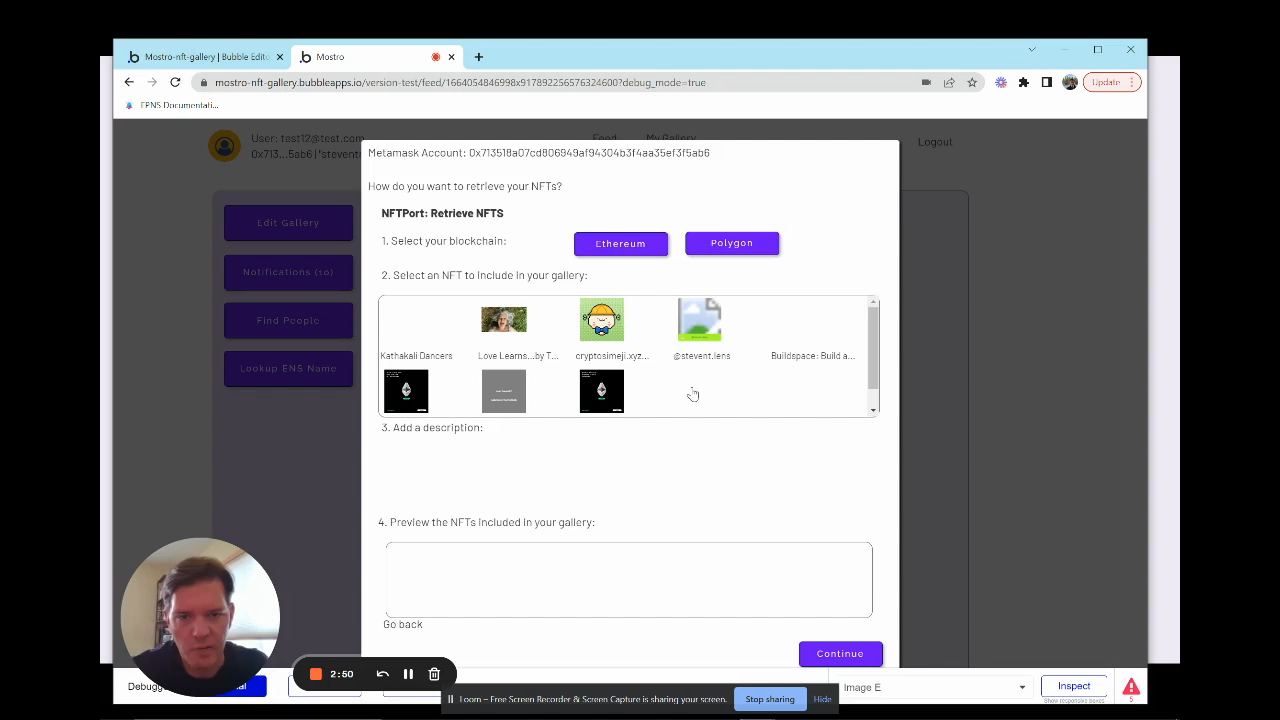Screen dimensions: 1280x720
Task: Open the debugger warning triangle icon
Action: click(x=1131, y=687)
